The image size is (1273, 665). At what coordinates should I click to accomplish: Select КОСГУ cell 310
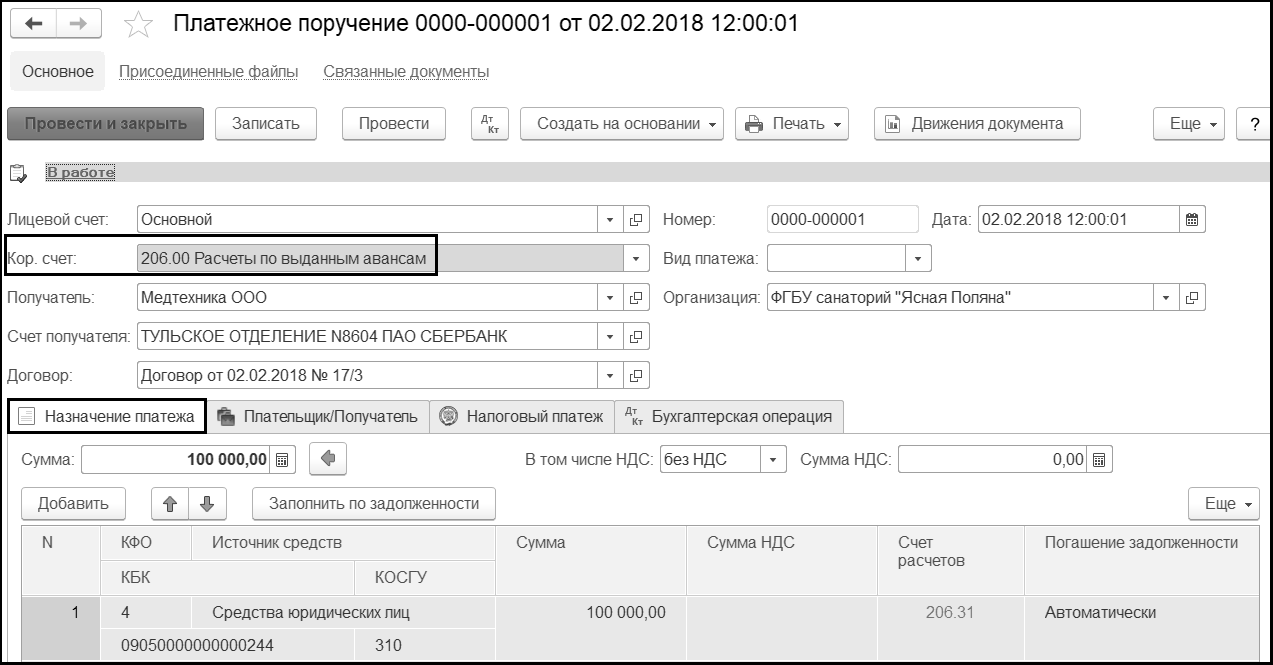coord(426,645)
